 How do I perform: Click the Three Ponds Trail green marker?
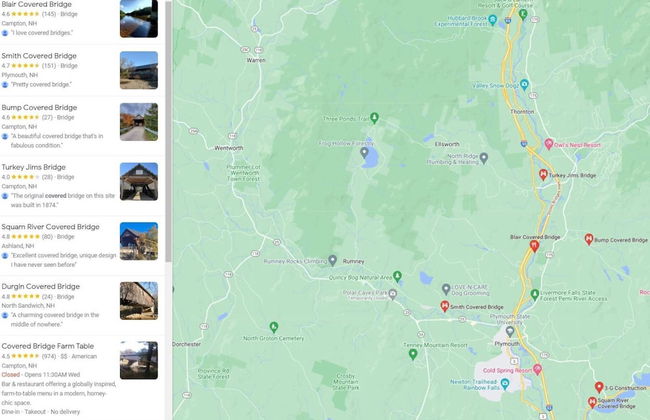pos(374,118)
